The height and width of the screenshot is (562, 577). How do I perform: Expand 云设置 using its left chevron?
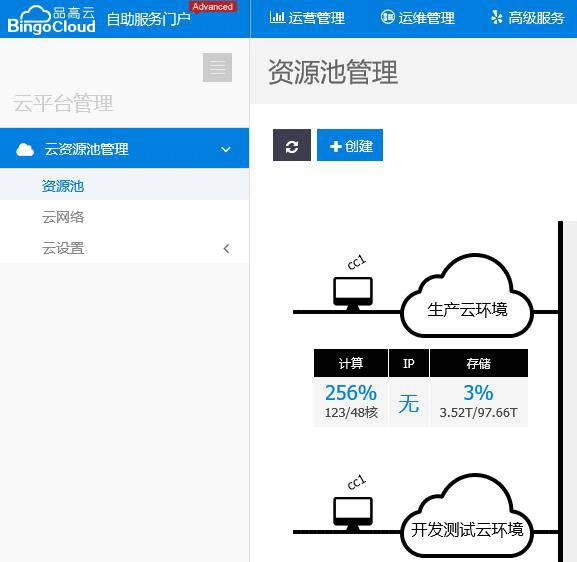(x=226, y=249)
